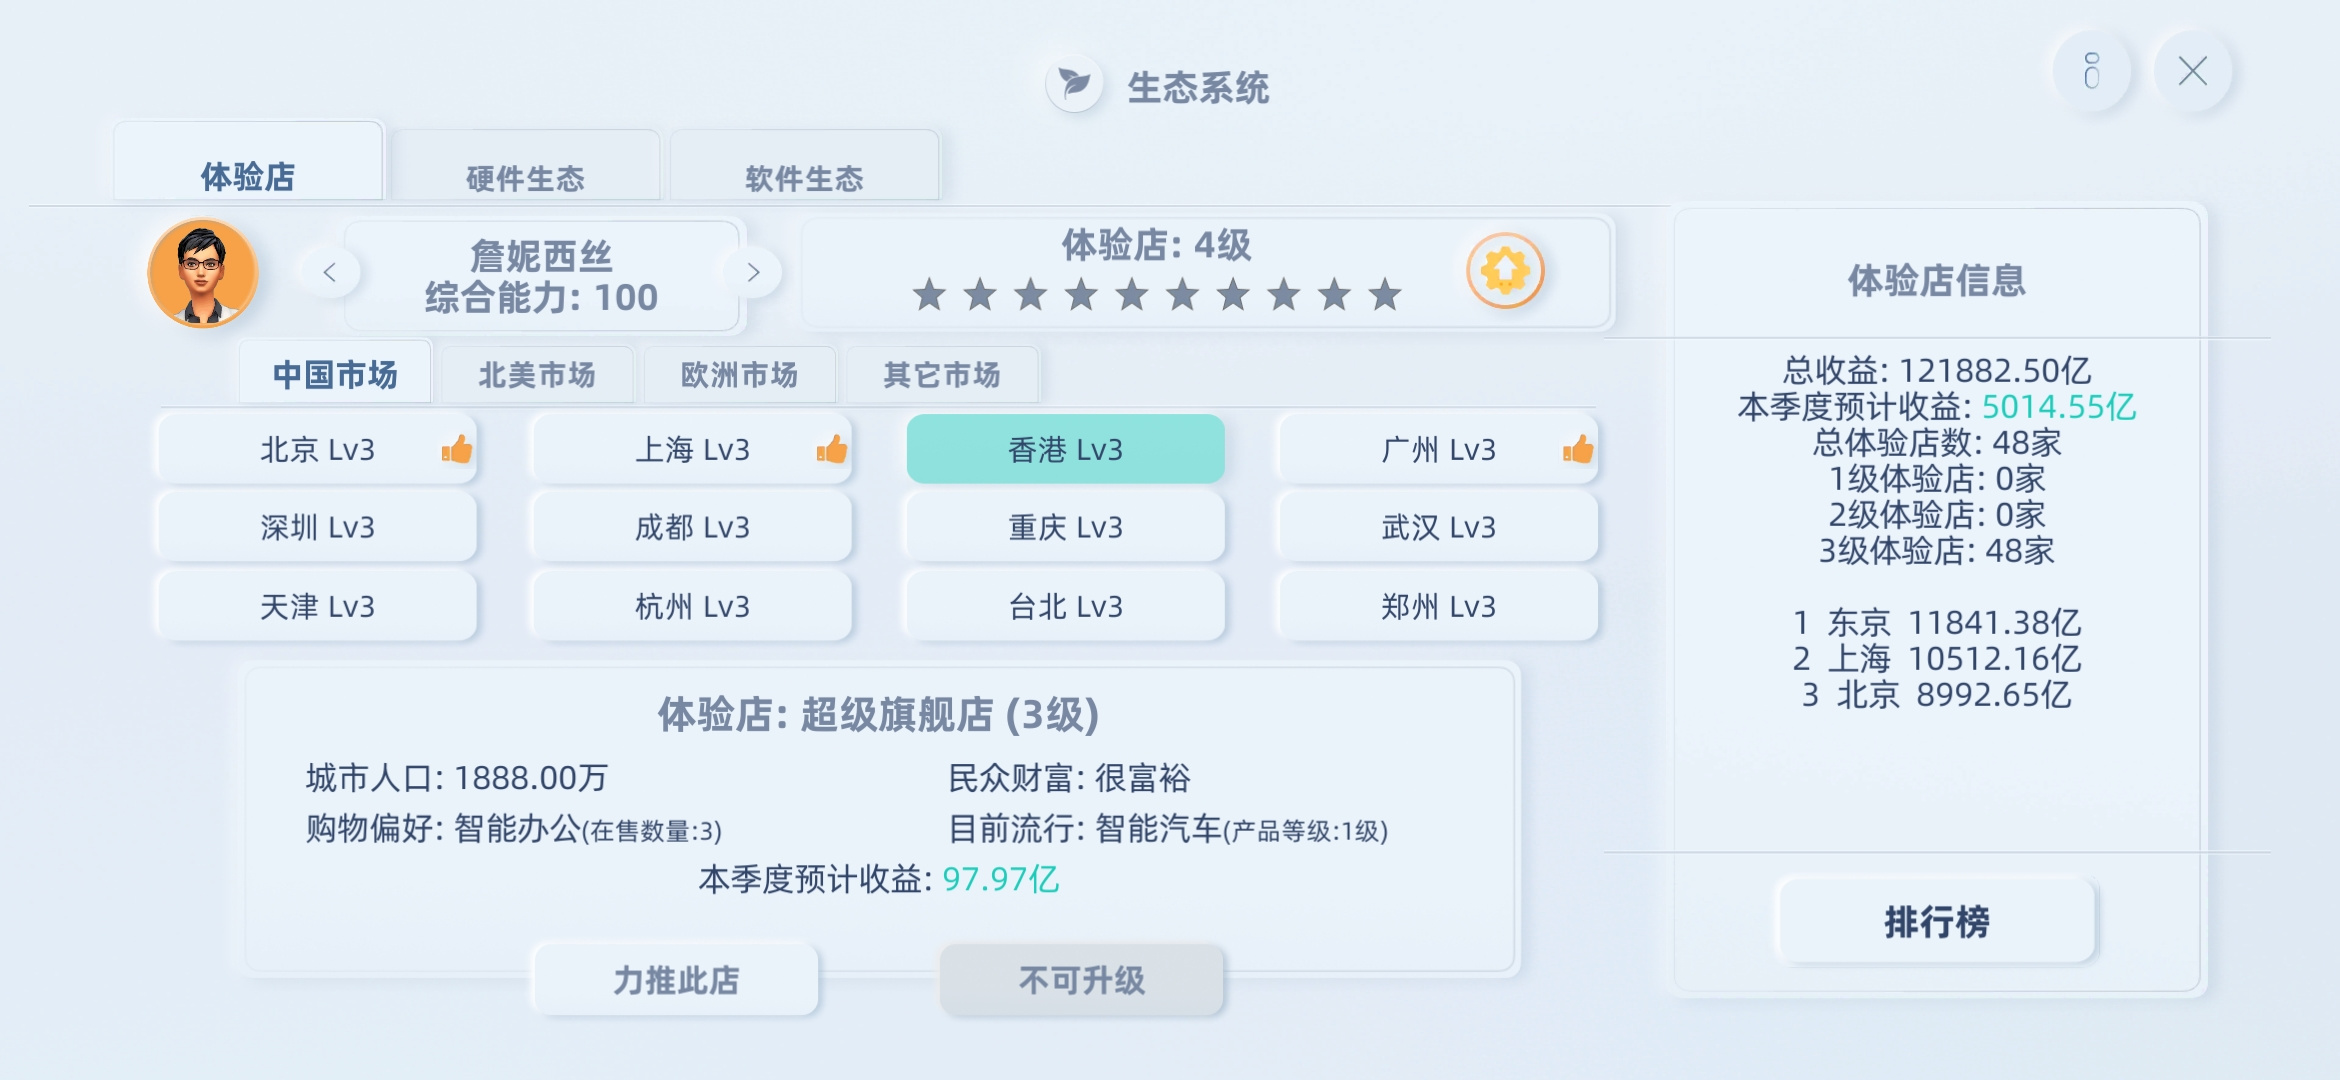Go to previous manager with left chevron

pyautogui.click(x=329, y=272)
